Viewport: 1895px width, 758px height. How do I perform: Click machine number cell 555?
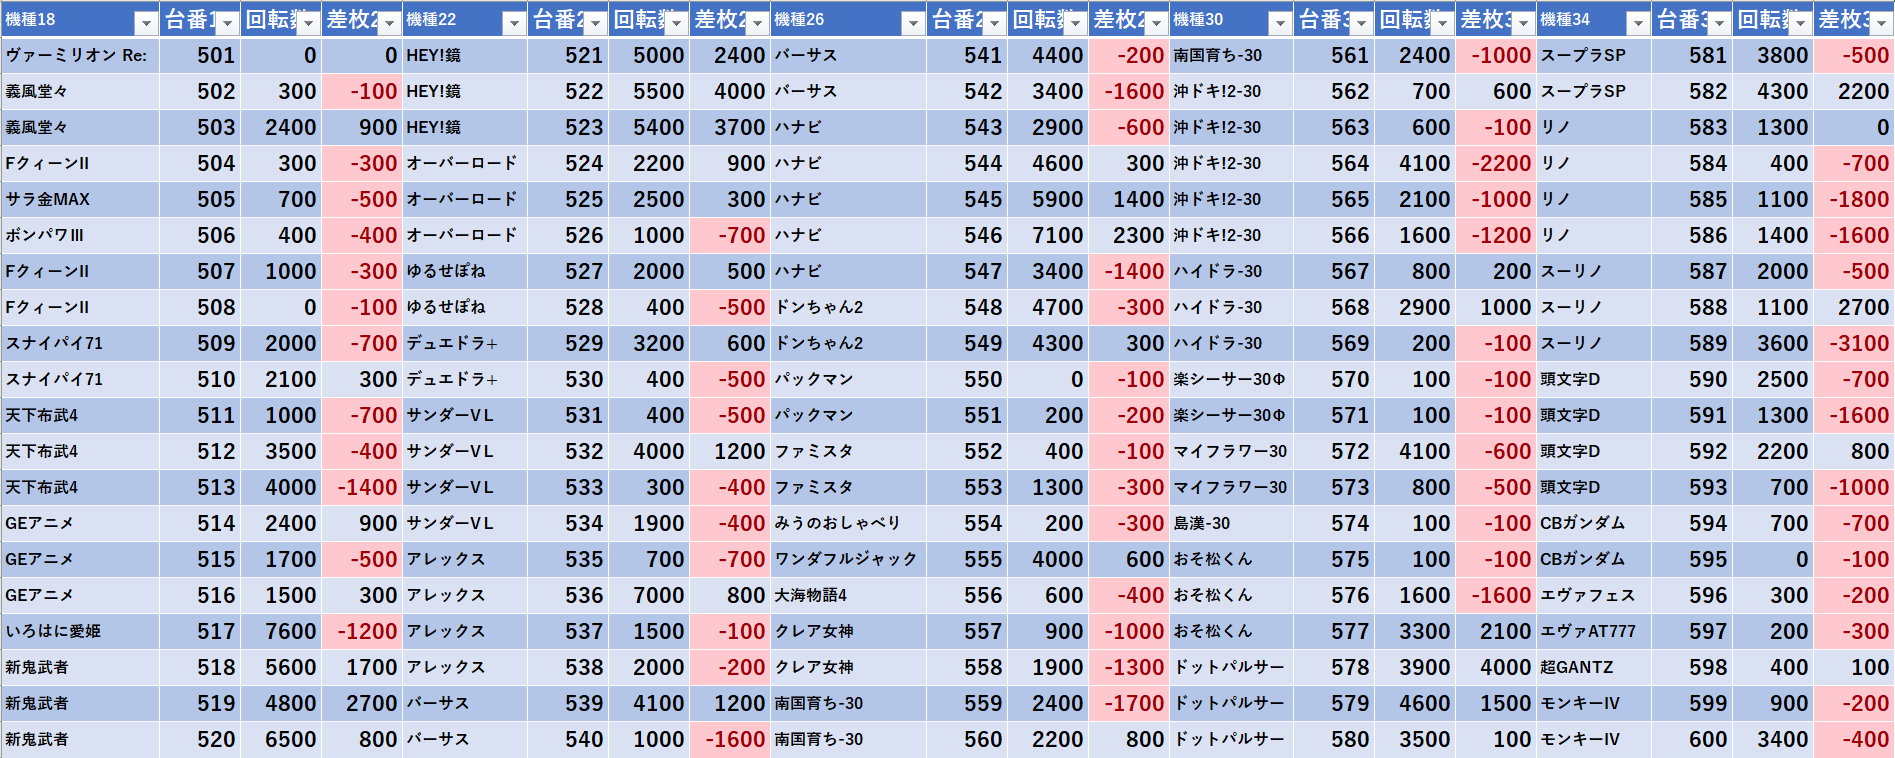[967, 560]
